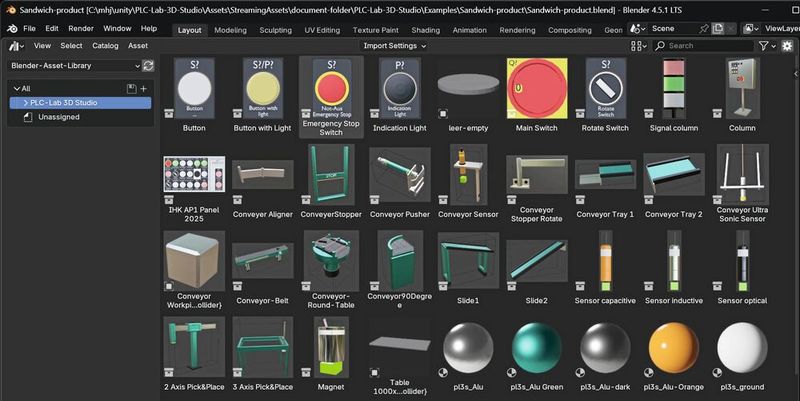Switch to the Shading workspace tab
Viewport: 800px width, 401px height.
pos(426,30)
